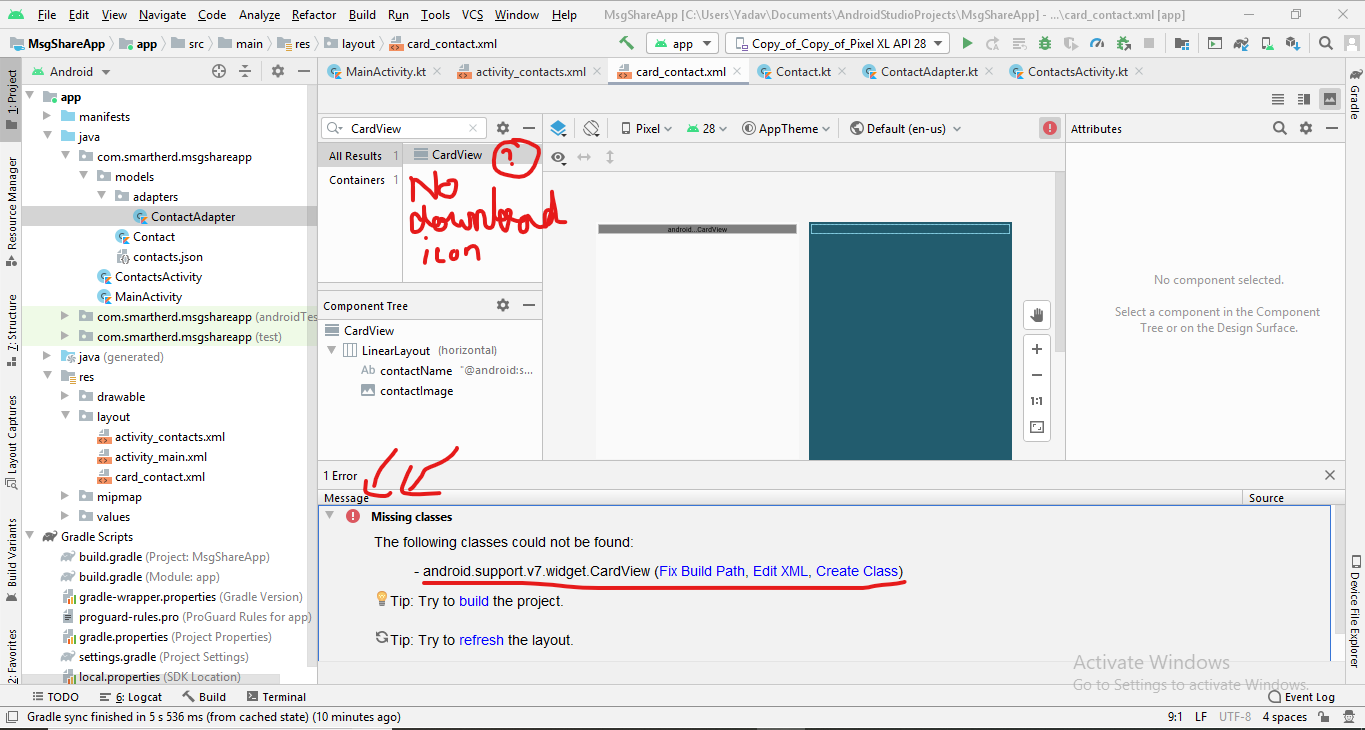The image size is (1365, 730).
Task: Click the collapse all icon in Project panel
Action: 245,71
